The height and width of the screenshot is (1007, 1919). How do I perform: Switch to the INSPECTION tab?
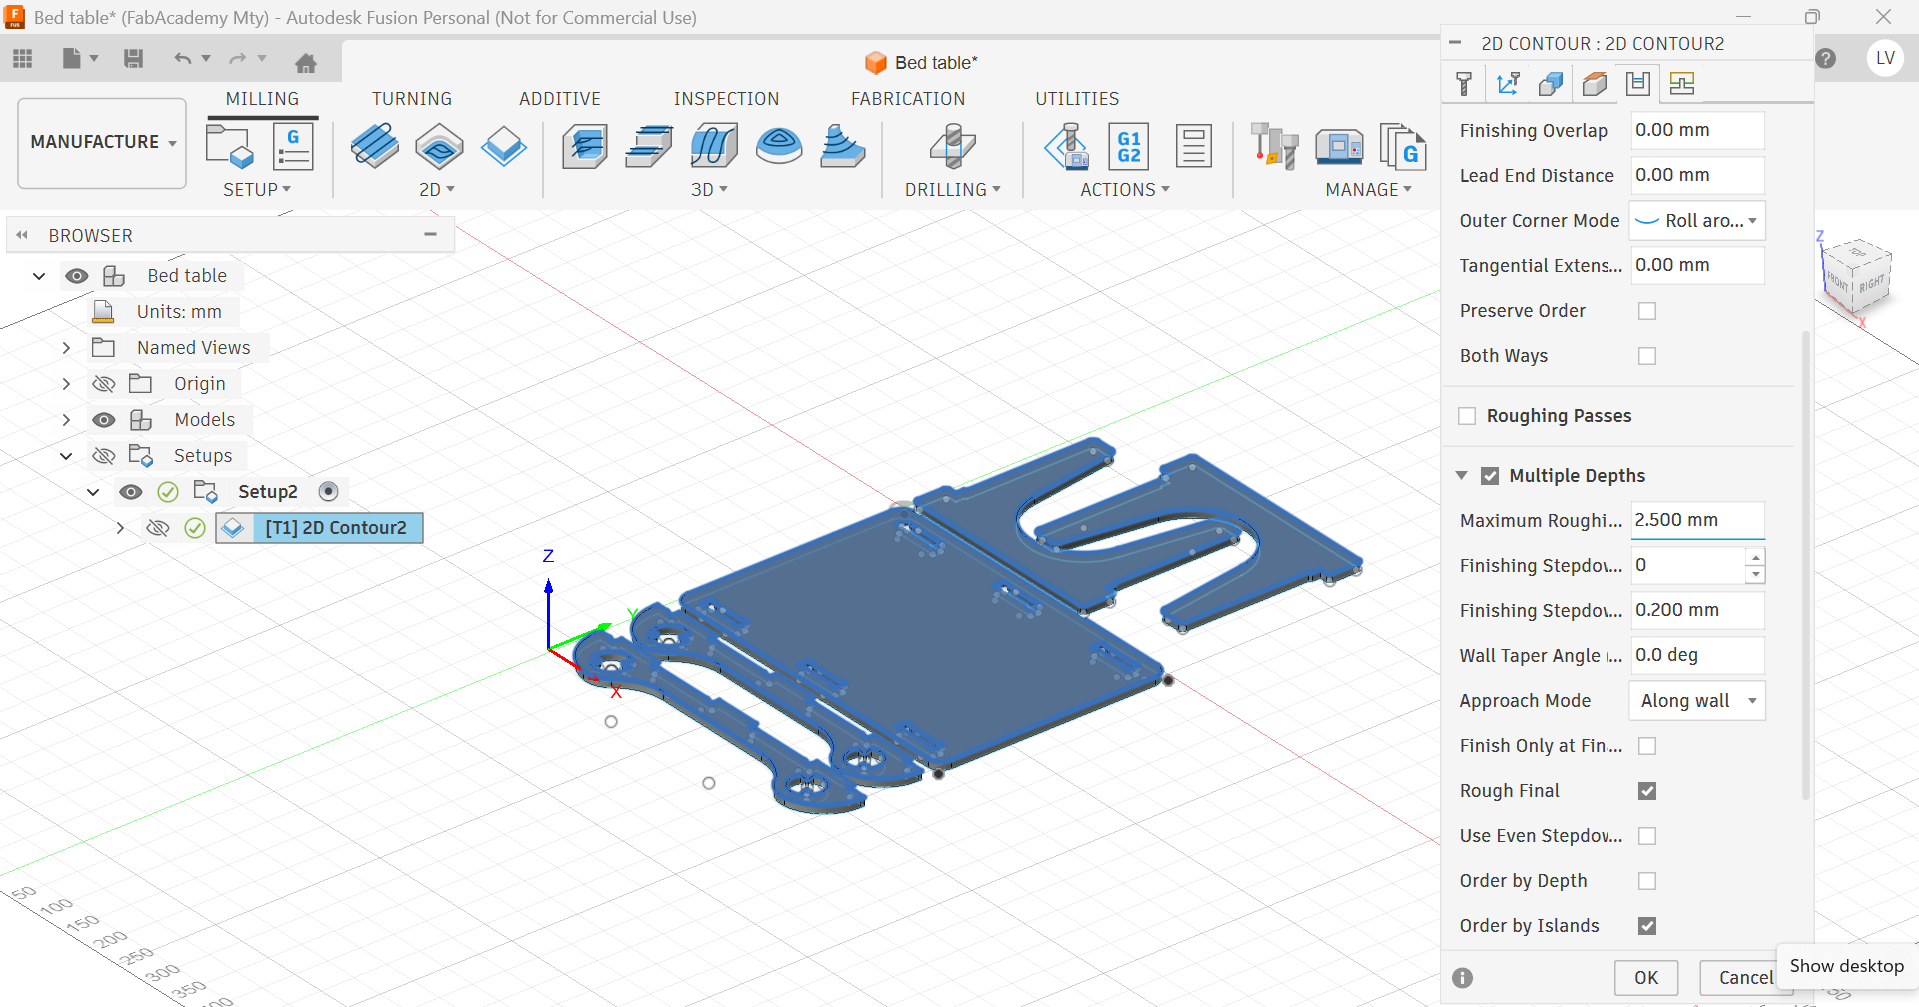(726, 99)
